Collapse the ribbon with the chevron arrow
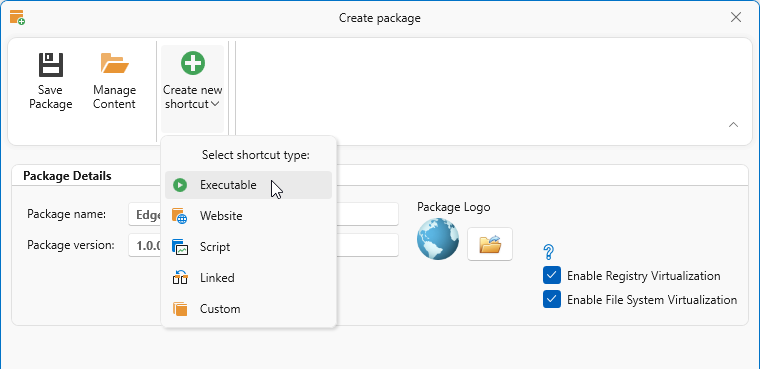 [733, 125]
